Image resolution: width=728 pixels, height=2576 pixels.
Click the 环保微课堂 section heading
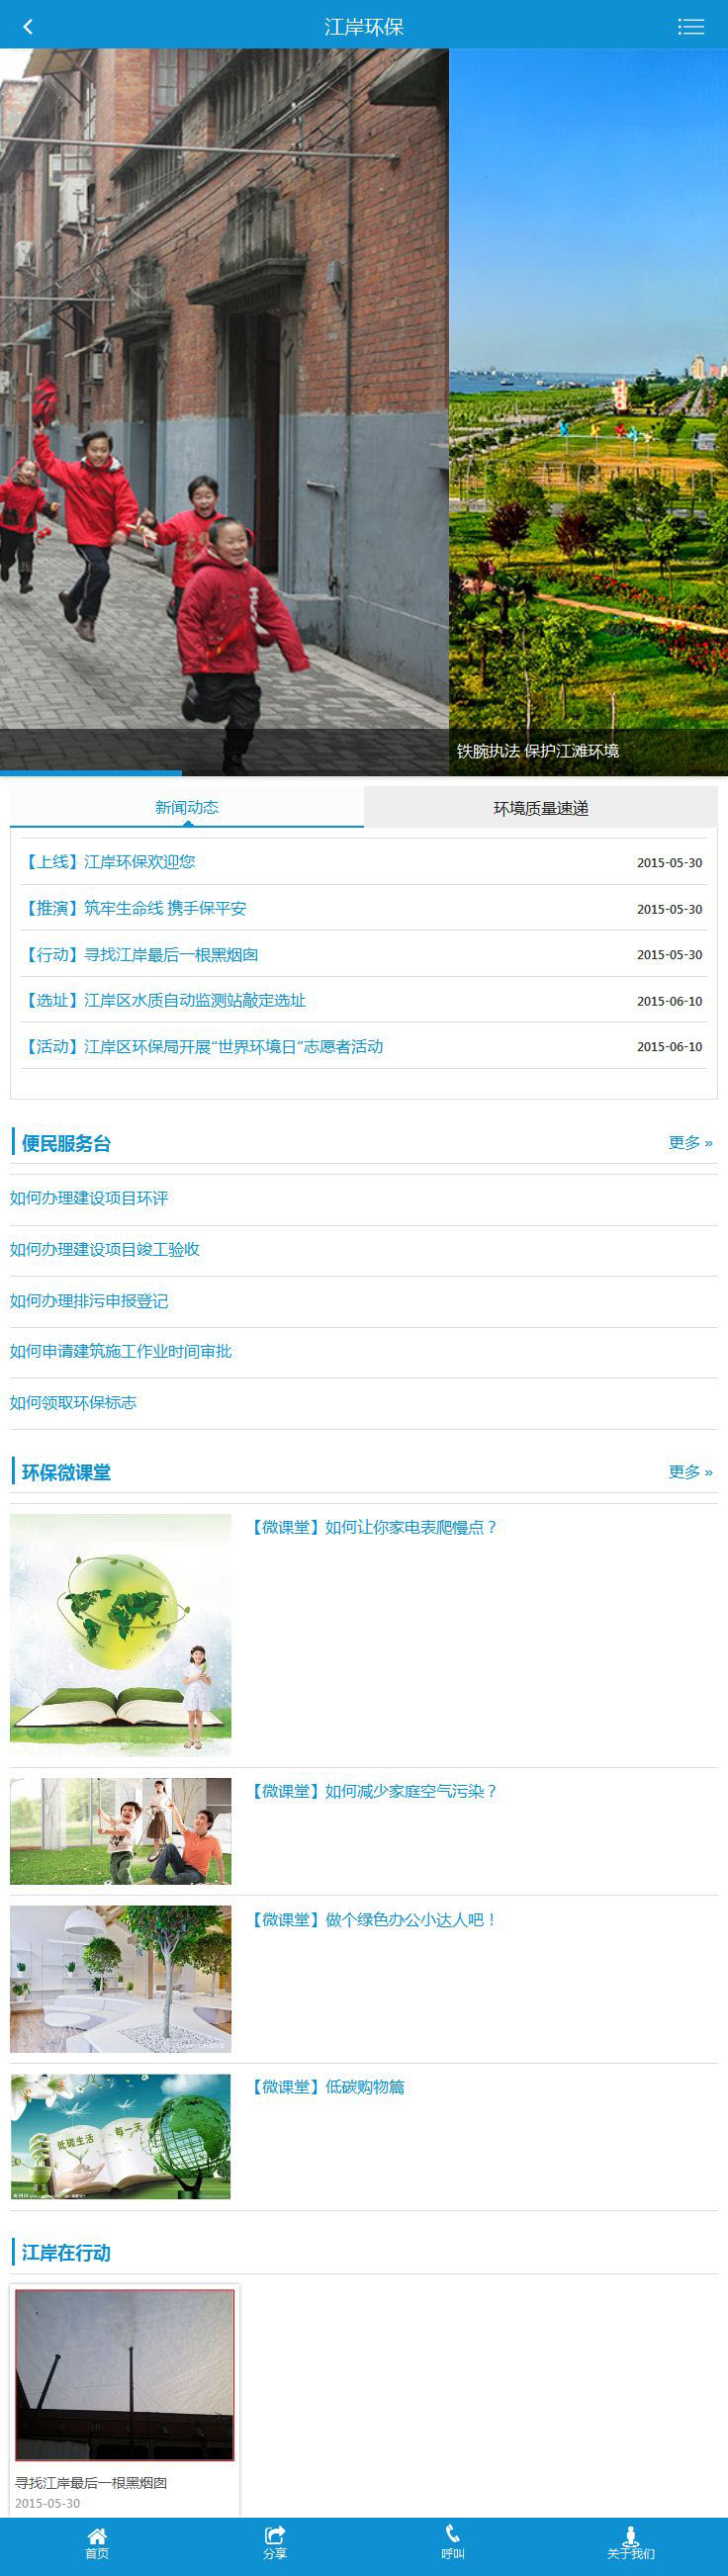(x=66, y=1472)
